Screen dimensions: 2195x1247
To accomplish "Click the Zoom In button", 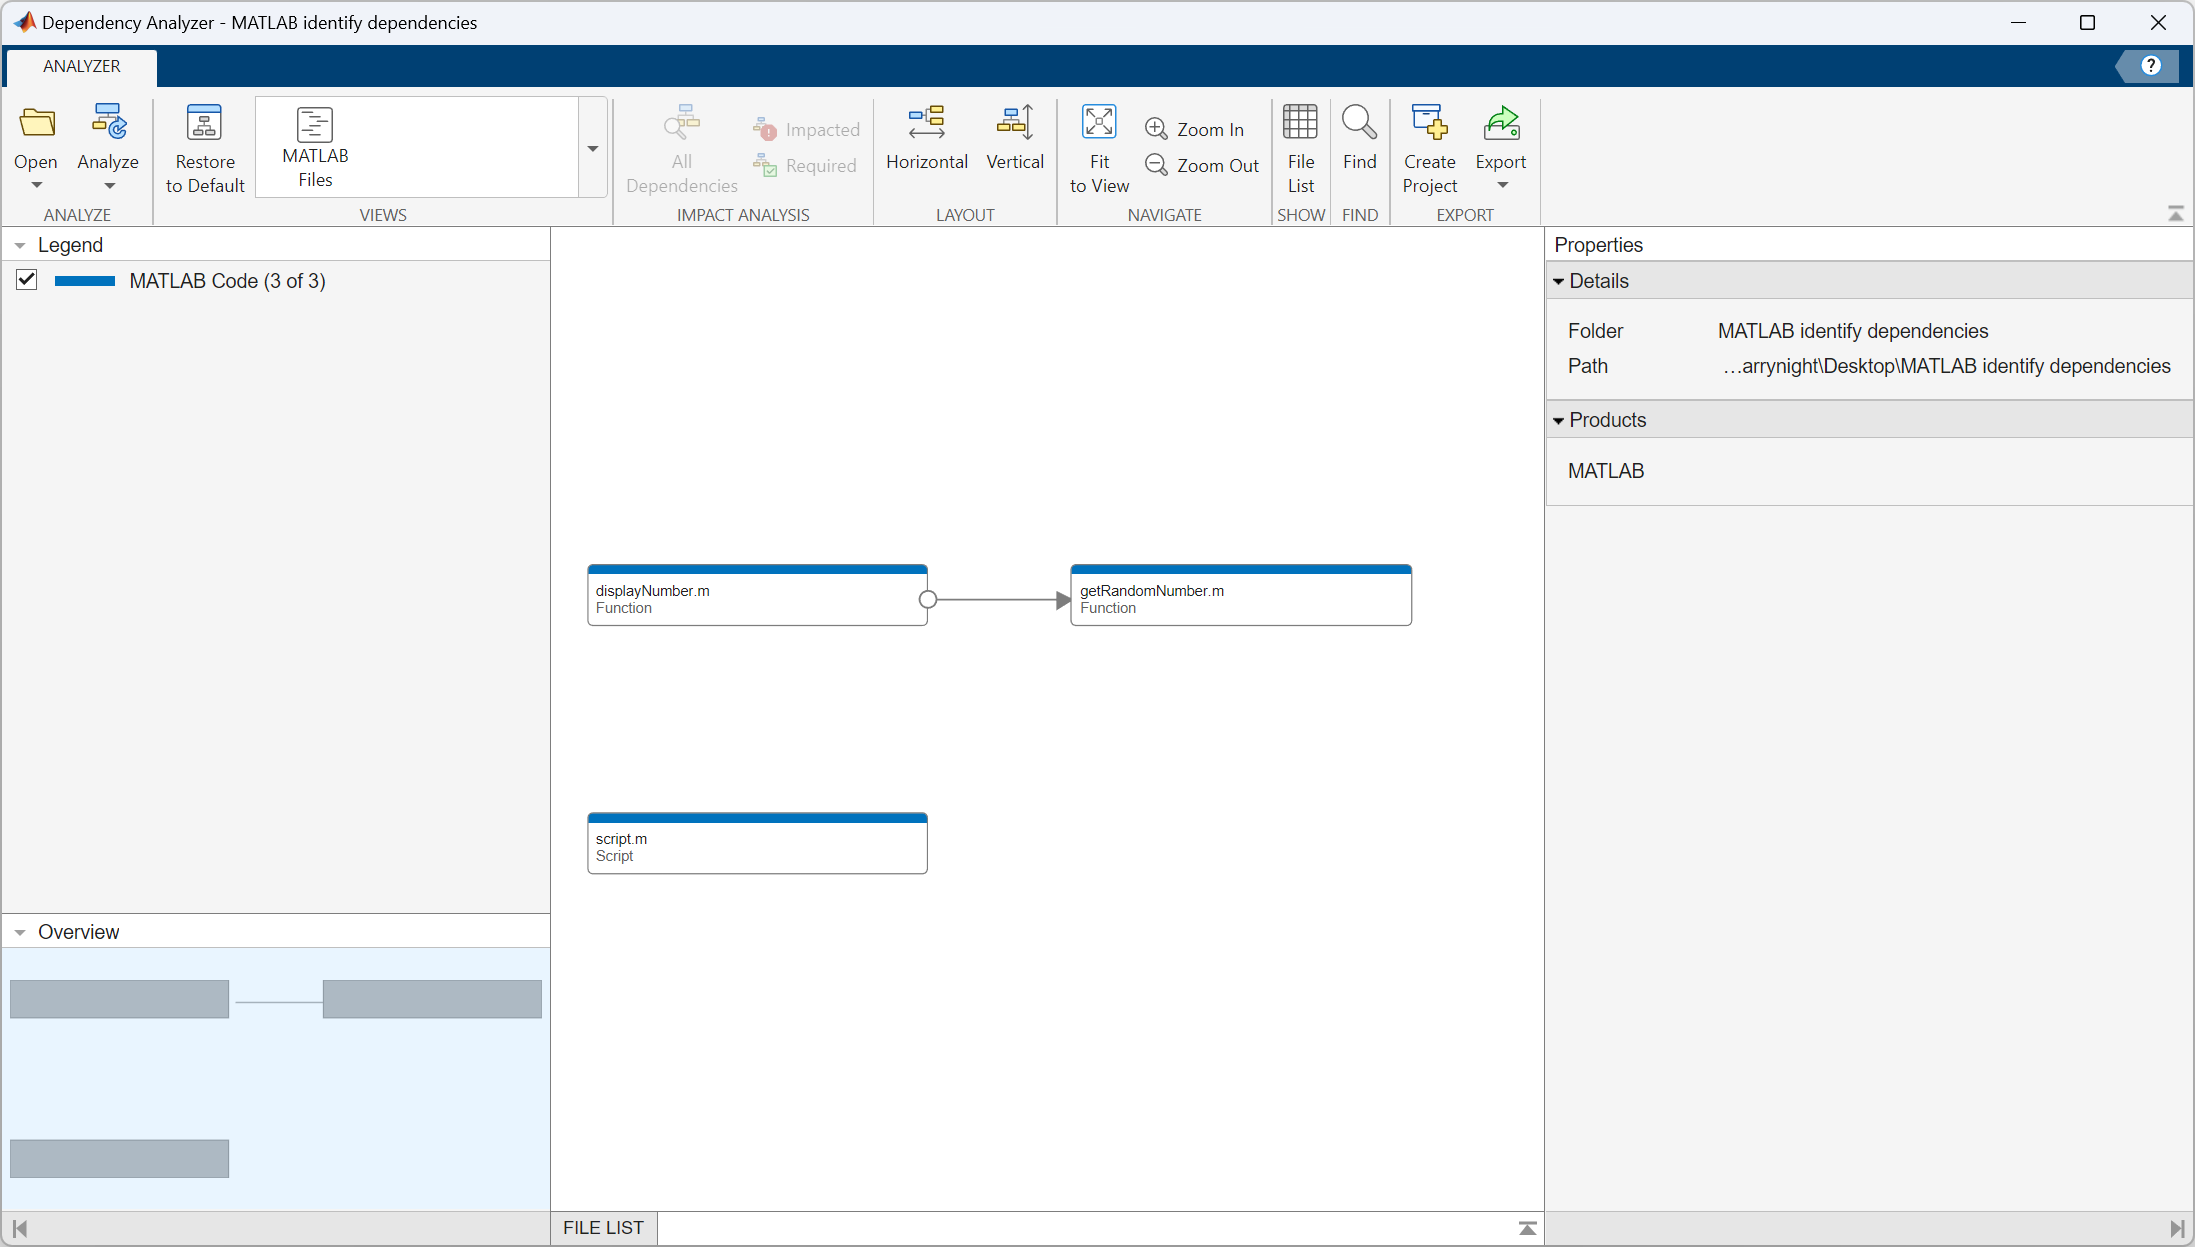I will click(1195, 129).
